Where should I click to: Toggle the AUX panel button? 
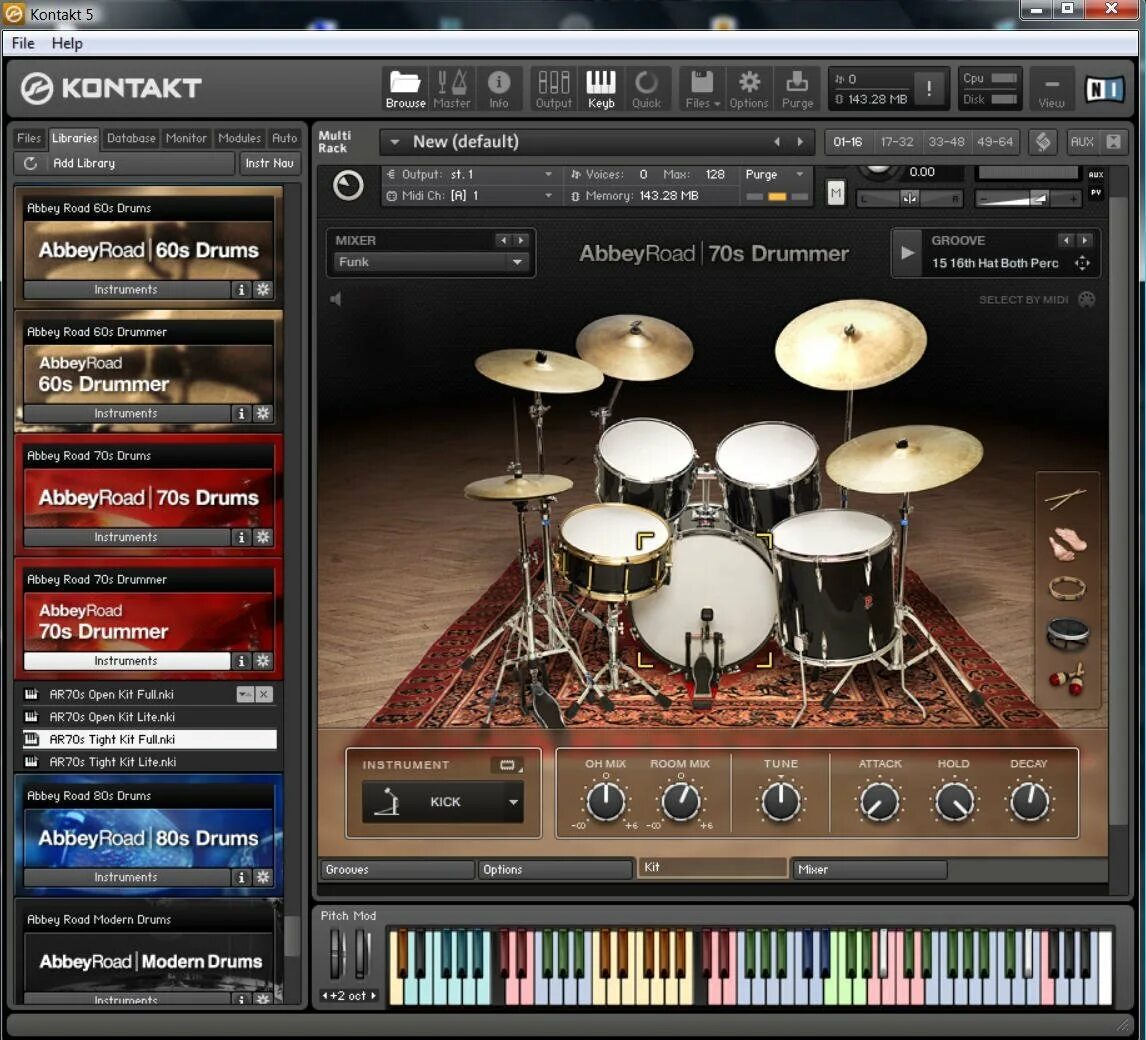point(1082,142)
